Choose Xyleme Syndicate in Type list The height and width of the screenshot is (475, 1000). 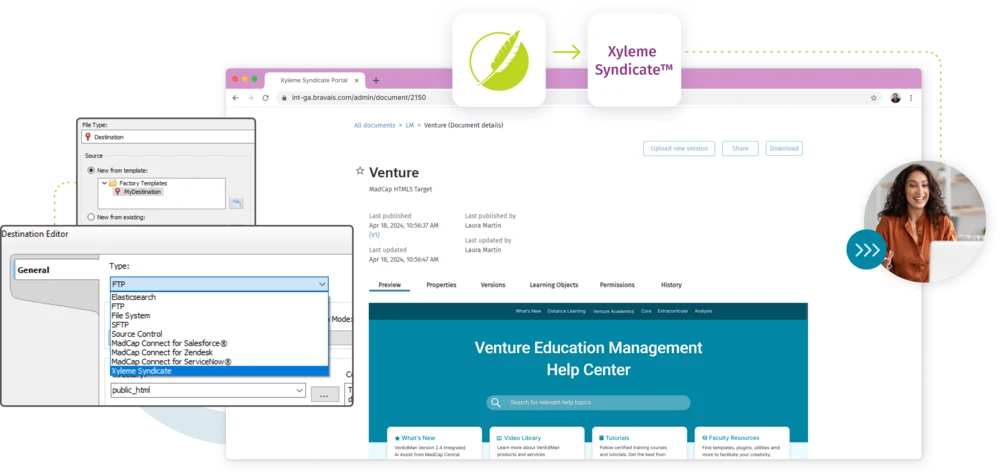tap(219, 370)
